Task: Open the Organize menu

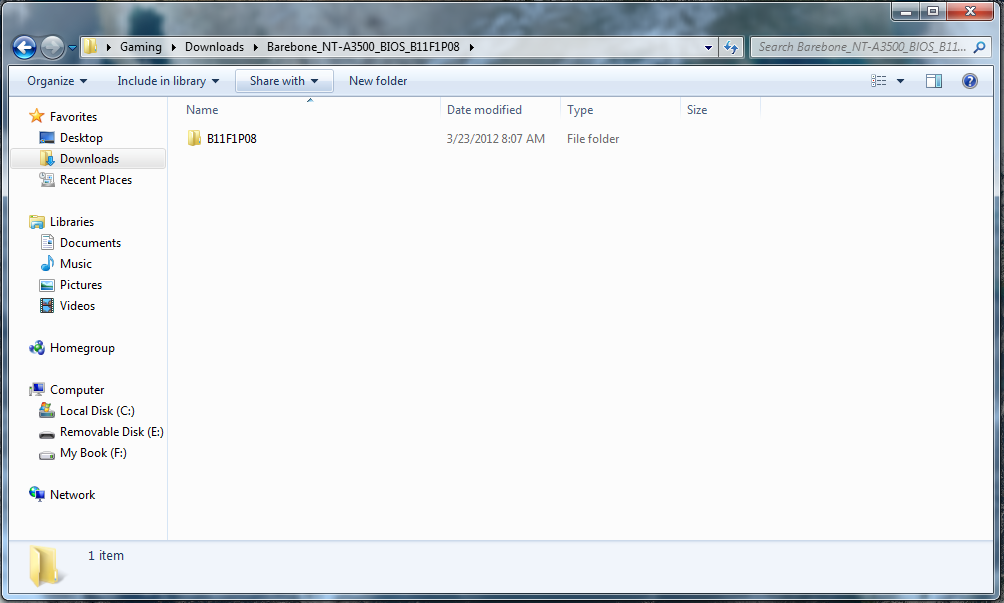Action: [x=56, y=81]
